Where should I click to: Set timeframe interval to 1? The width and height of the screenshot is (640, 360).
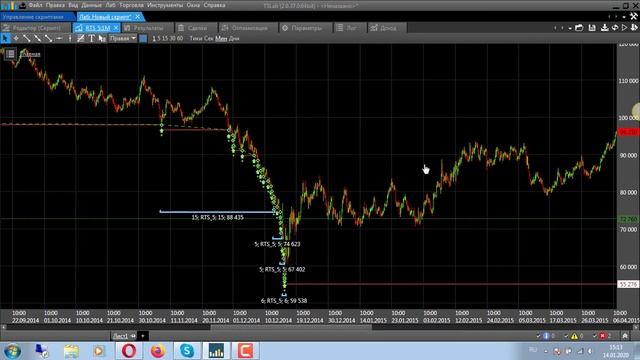(x=154, y=38)
